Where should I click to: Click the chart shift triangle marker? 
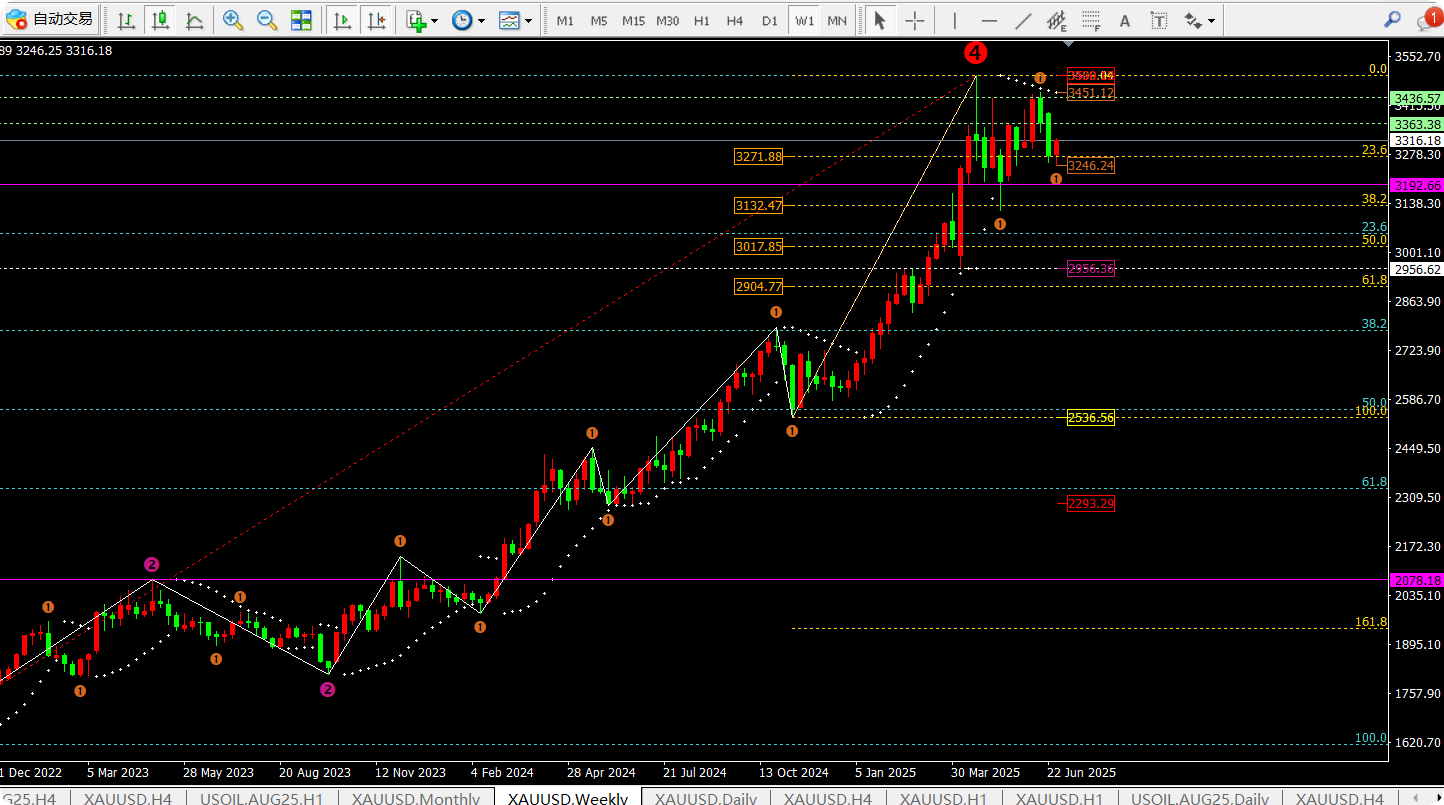point(1068,43)
